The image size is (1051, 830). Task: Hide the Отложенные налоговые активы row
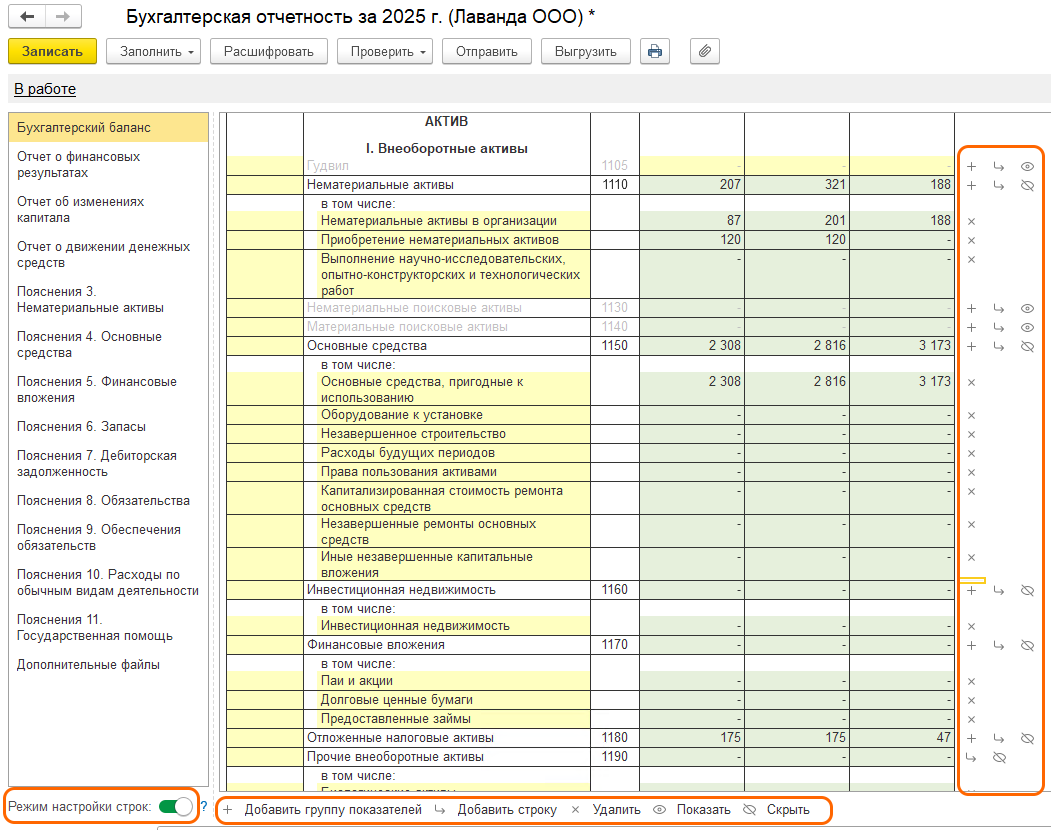(x=1026, y=738)
